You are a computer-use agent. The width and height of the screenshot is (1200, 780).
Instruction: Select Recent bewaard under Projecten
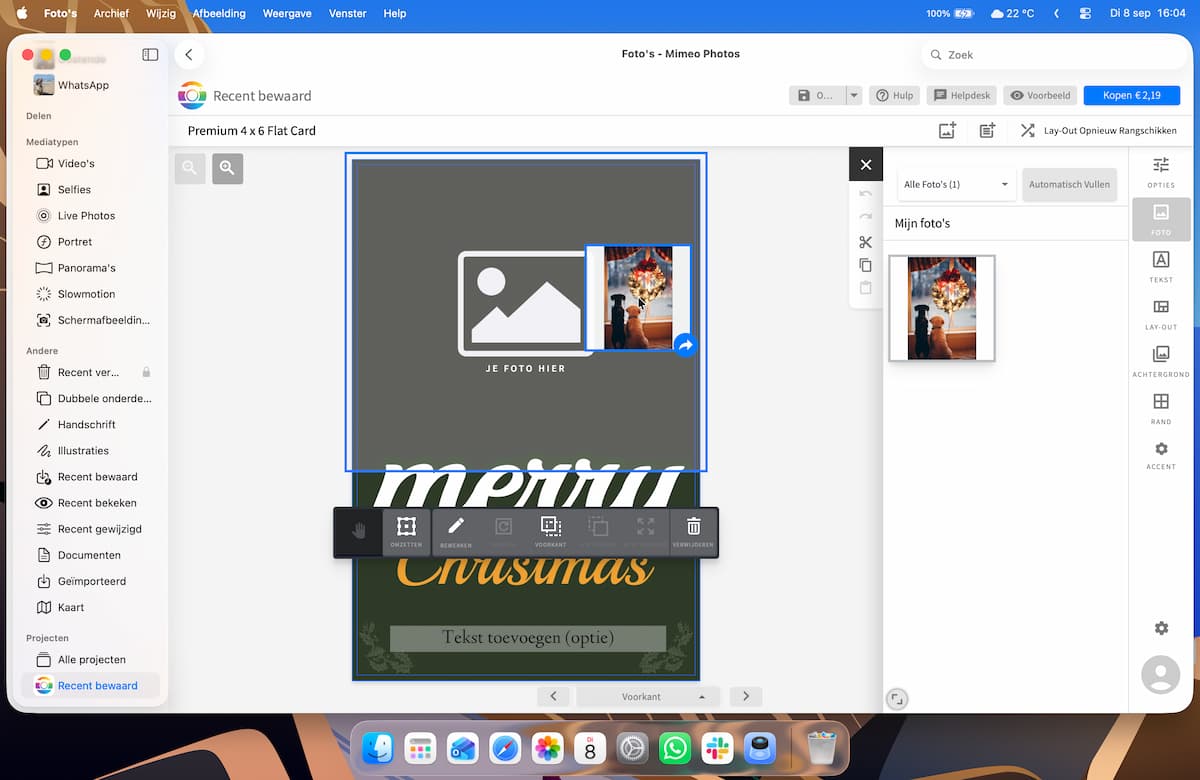(90, 686)
